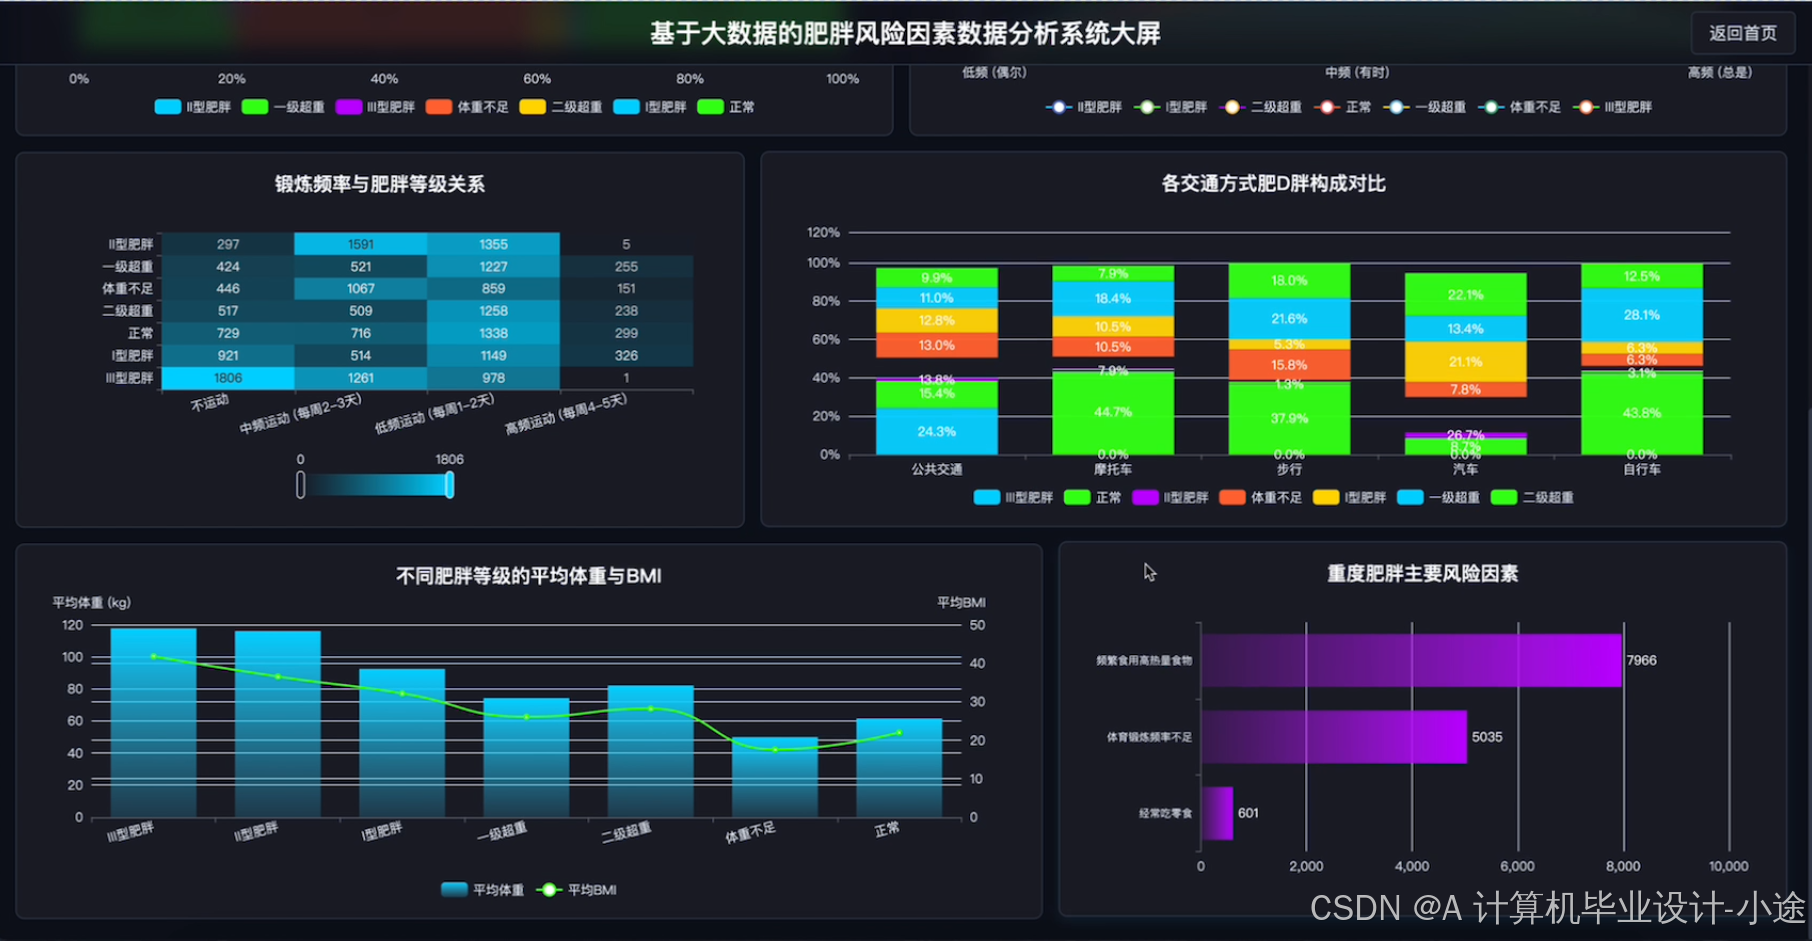Select the 1591 heatmap cell

361,244
